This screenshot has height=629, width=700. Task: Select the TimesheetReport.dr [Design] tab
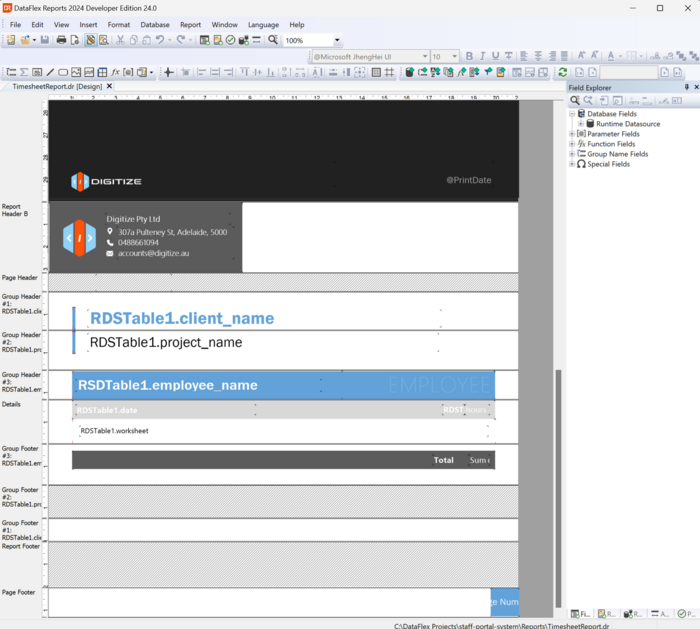pos(55,87)
